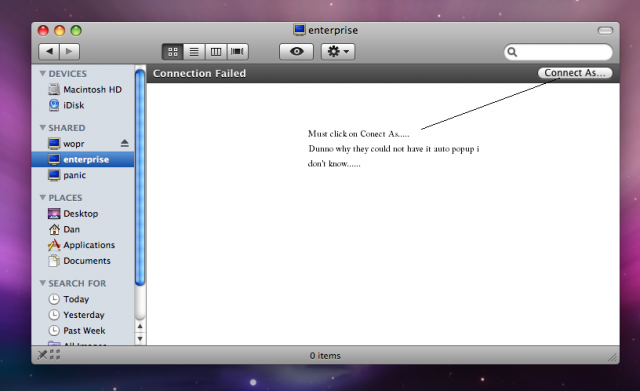Click the sidebar scroll up arrow
This screenshot has height=391, width=640.
pyautogui.click(x=140, y=327)
